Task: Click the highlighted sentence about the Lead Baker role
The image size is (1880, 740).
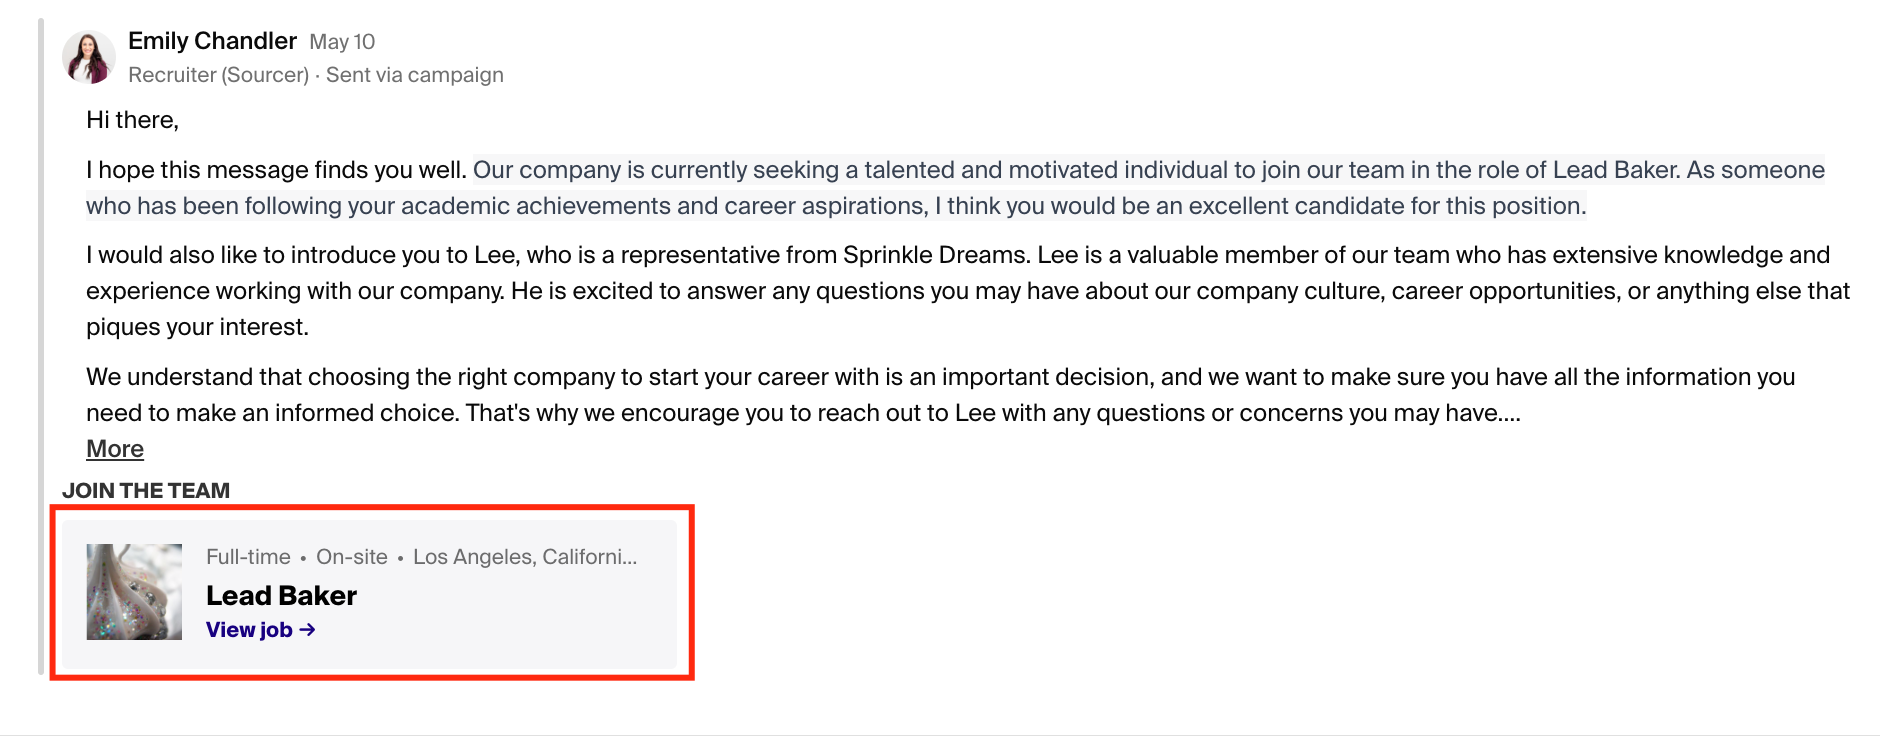Action: (955, 188)
